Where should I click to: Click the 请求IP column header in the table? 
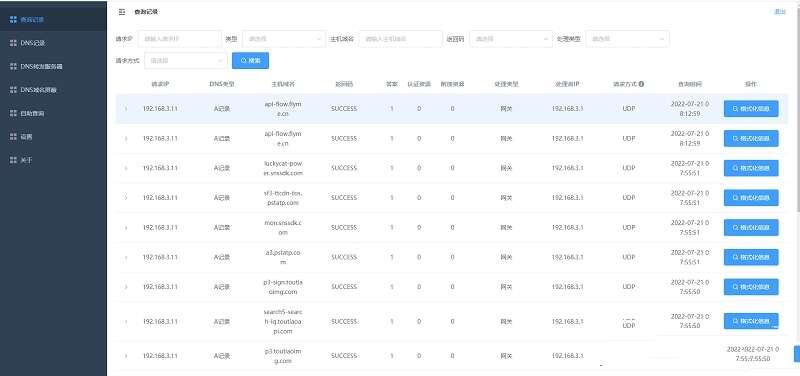click(160, 84)
